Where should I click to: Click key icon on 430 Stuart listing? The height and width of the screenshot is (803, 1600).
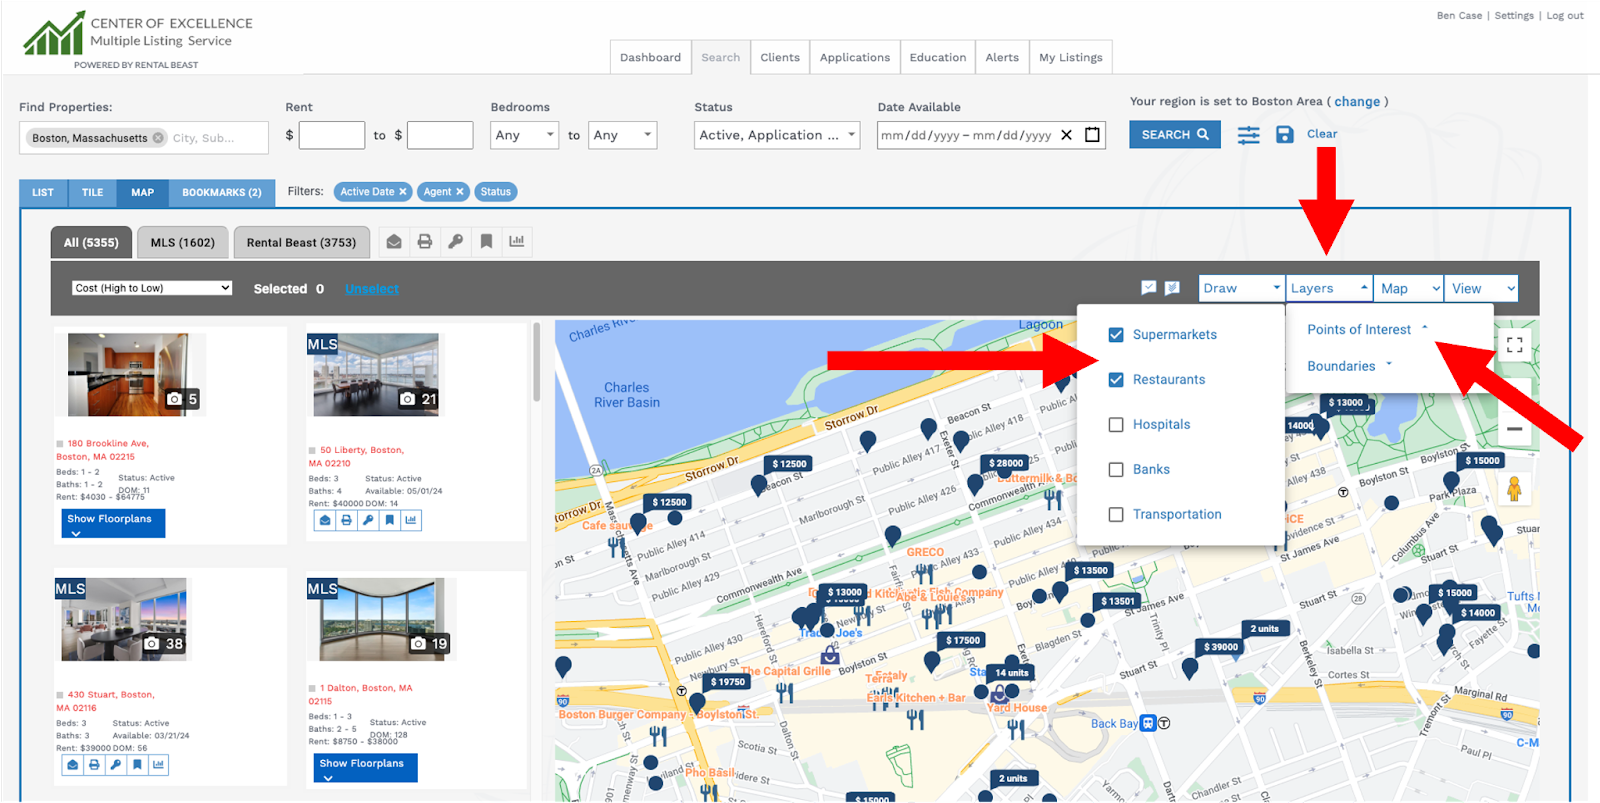116,765
